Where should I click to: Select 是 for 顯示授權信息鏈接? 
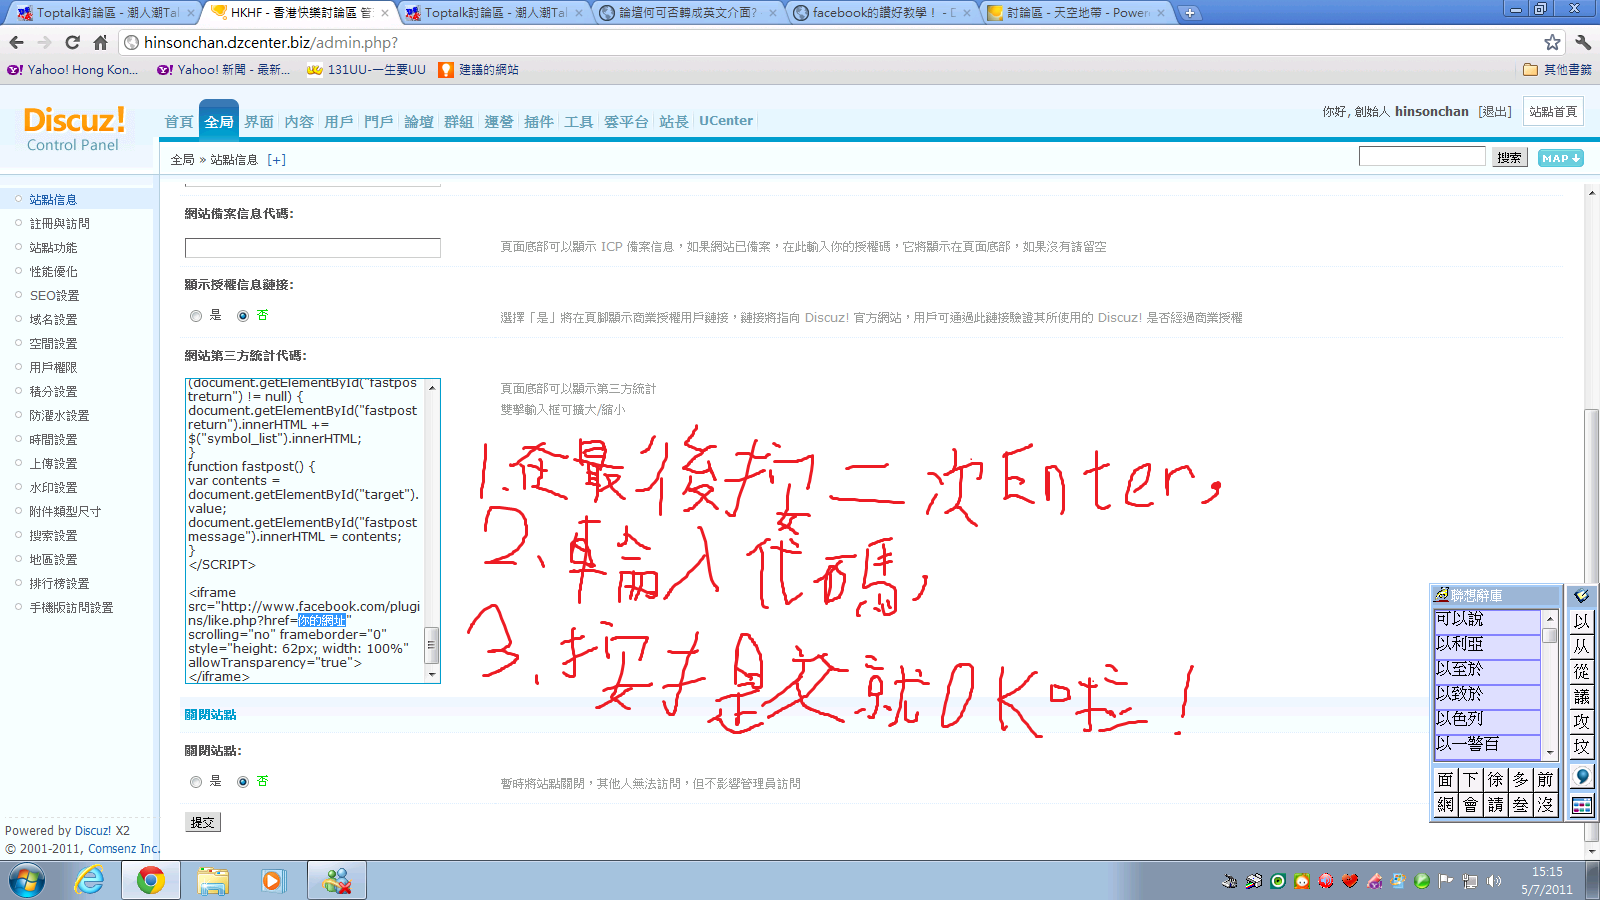point(196,316)
